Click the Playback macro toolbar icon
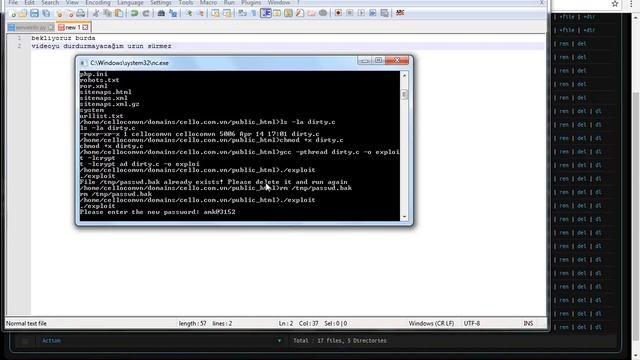This screenshot has height=360, width=640. [x=361, y=13]
